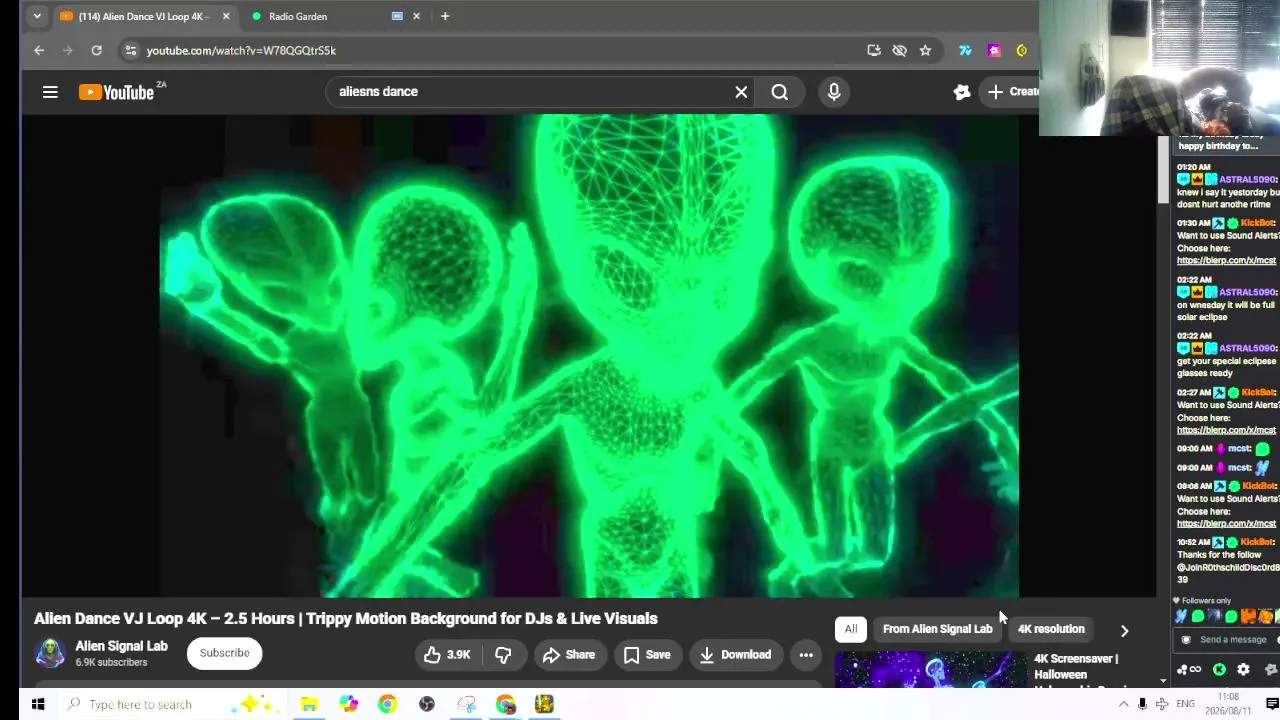
Task: Show more filter chips with right arrow
Action: click(x=1124, y=630)
